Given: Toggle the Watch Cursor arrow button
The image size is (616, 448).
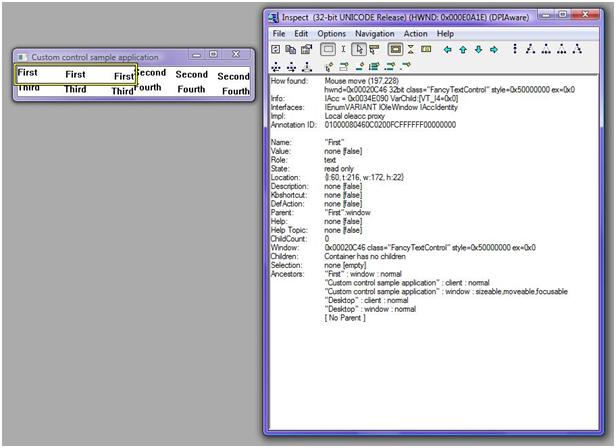Looking at the screenshot, I should tap(359, 49).
